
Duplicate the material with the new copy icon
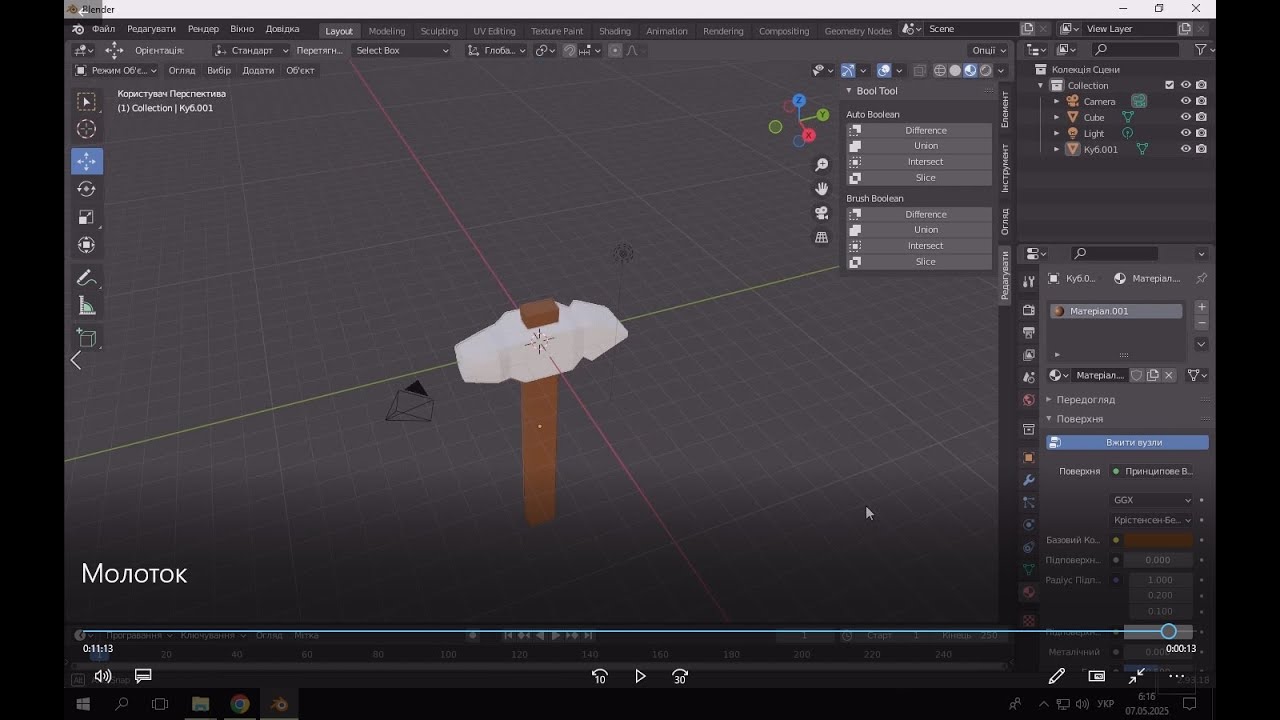[x=1152, y=375]
